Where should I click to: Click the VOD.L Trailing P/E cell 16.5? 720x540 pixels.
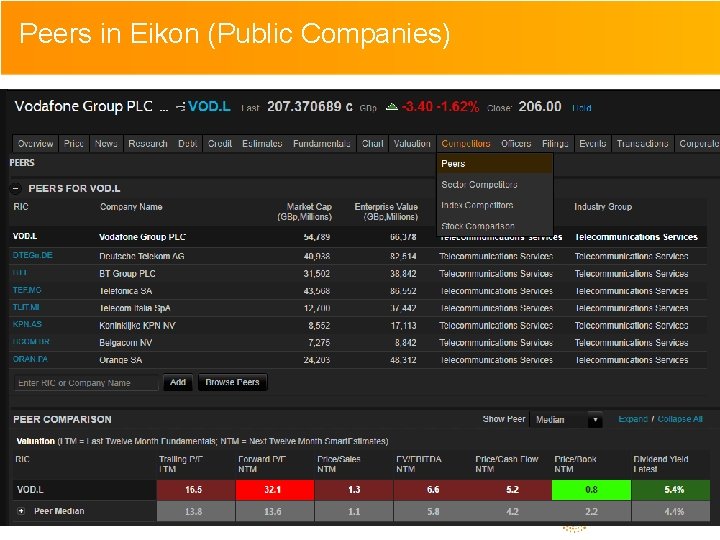tap(196, 490)
